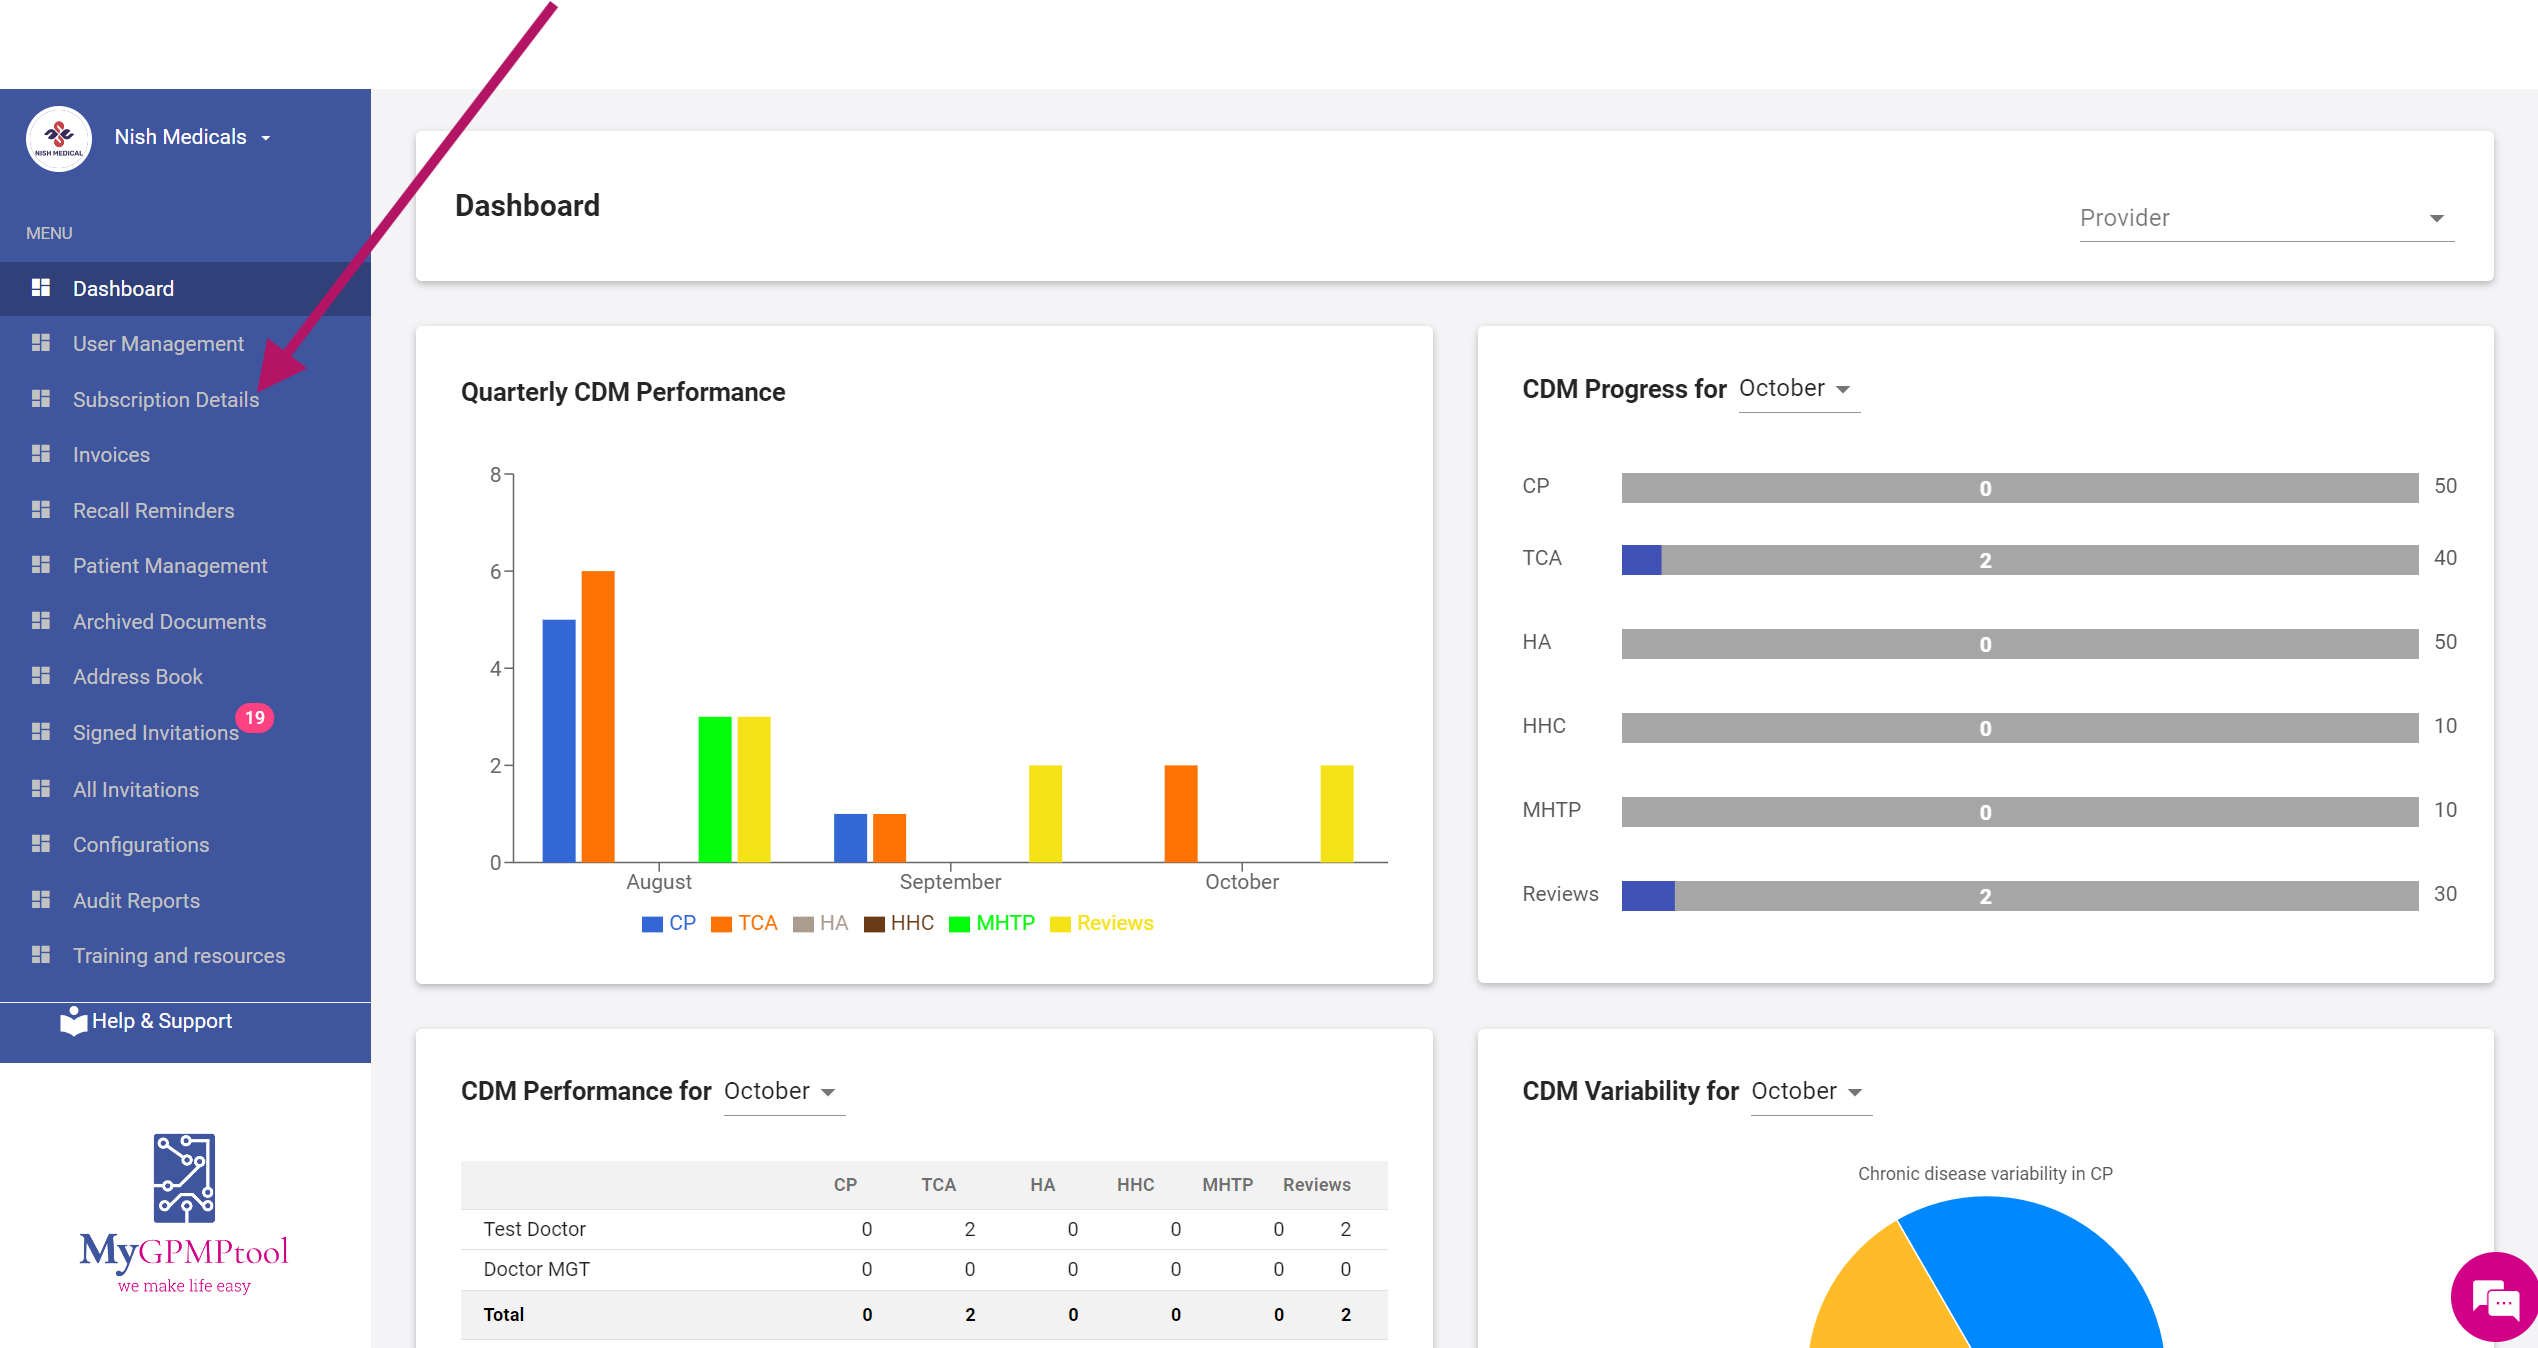
Task: Open Invoices menu item
Action: point(185,455)
